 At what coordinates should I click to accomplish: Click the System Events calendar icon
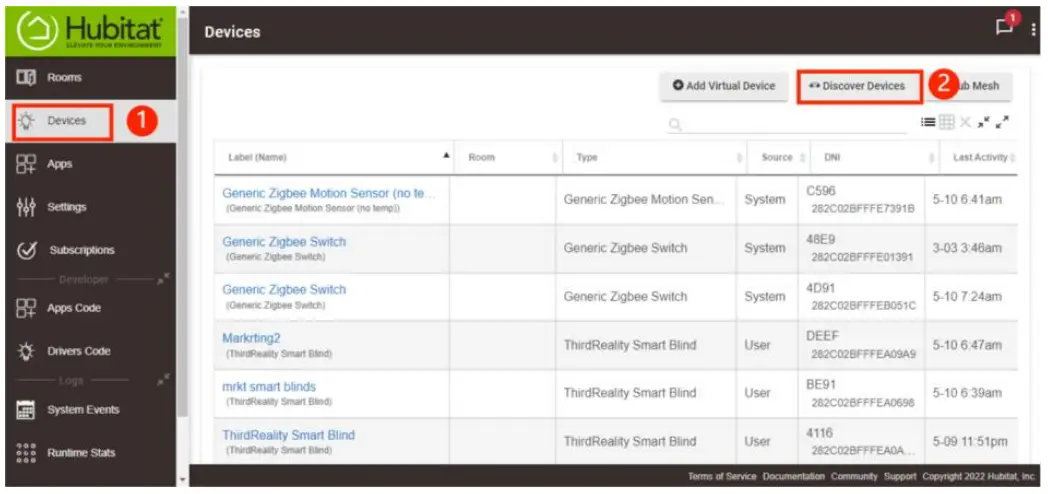click(x=26, y=410)
